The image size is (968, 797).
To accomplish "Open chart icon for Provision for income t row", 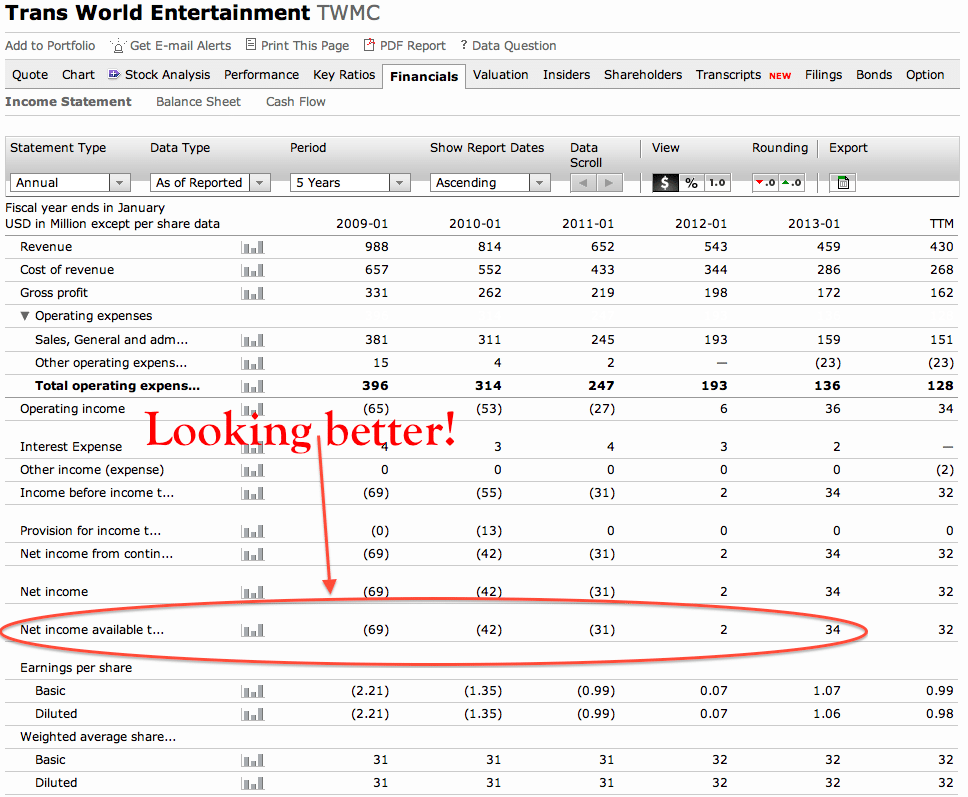I will click(252, 532).
